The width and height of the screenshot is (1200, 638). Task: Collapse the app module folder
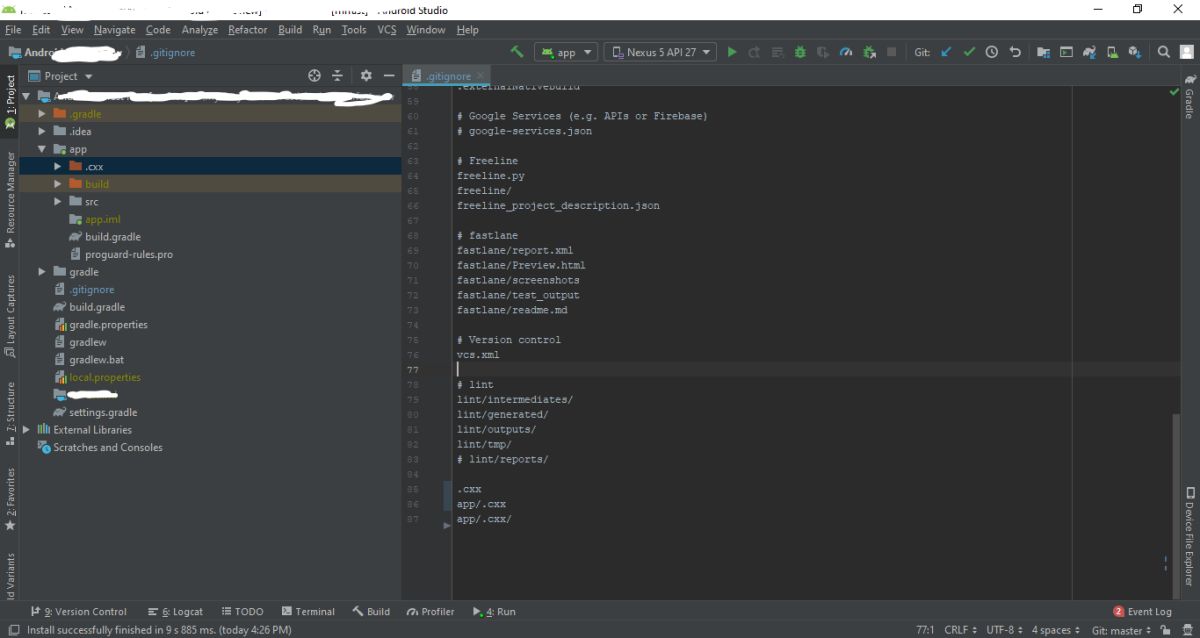[x=42, y=149]
